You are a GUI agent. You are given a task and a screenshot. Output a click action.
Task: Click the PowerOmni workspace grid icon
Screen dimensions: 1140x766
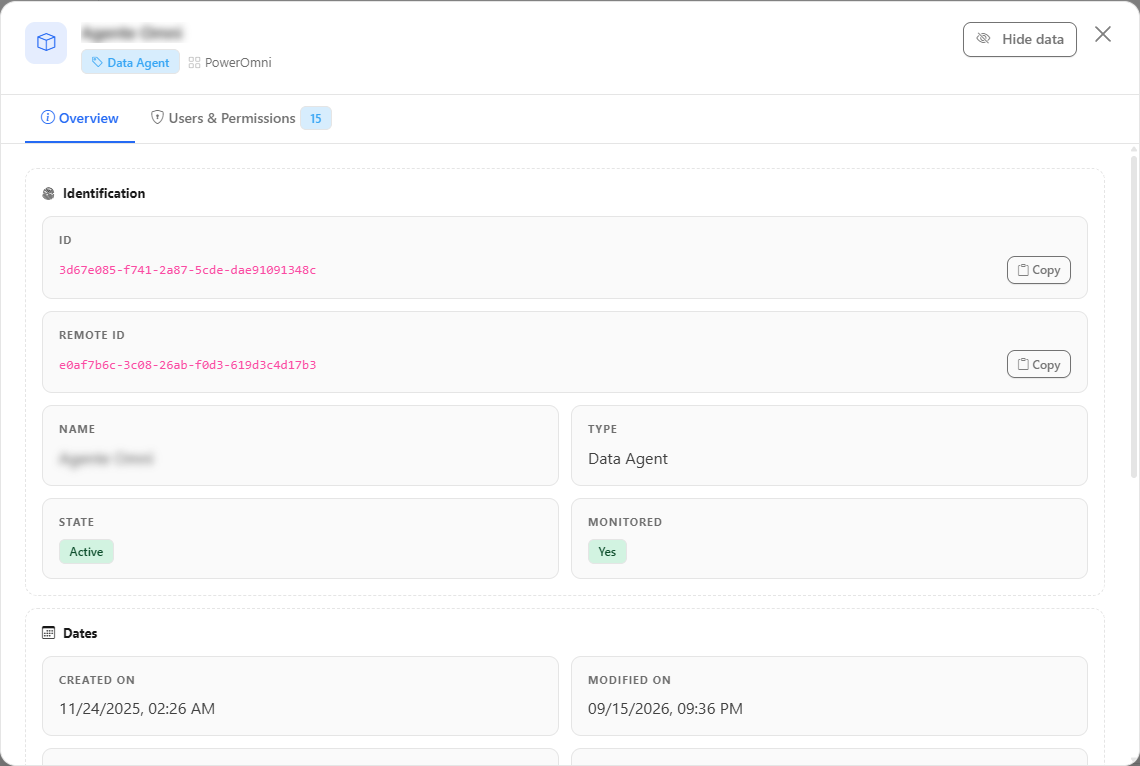[194, 63]
